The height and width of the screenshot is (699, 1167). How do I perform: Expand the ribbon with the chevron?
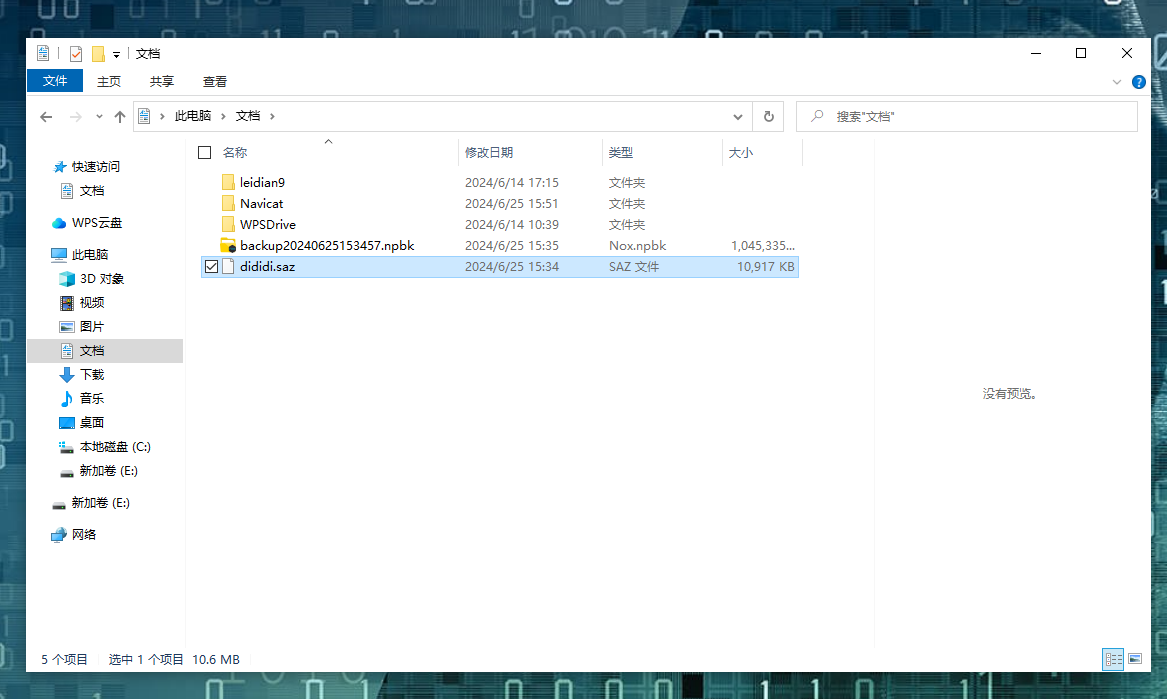point(1117,82)
